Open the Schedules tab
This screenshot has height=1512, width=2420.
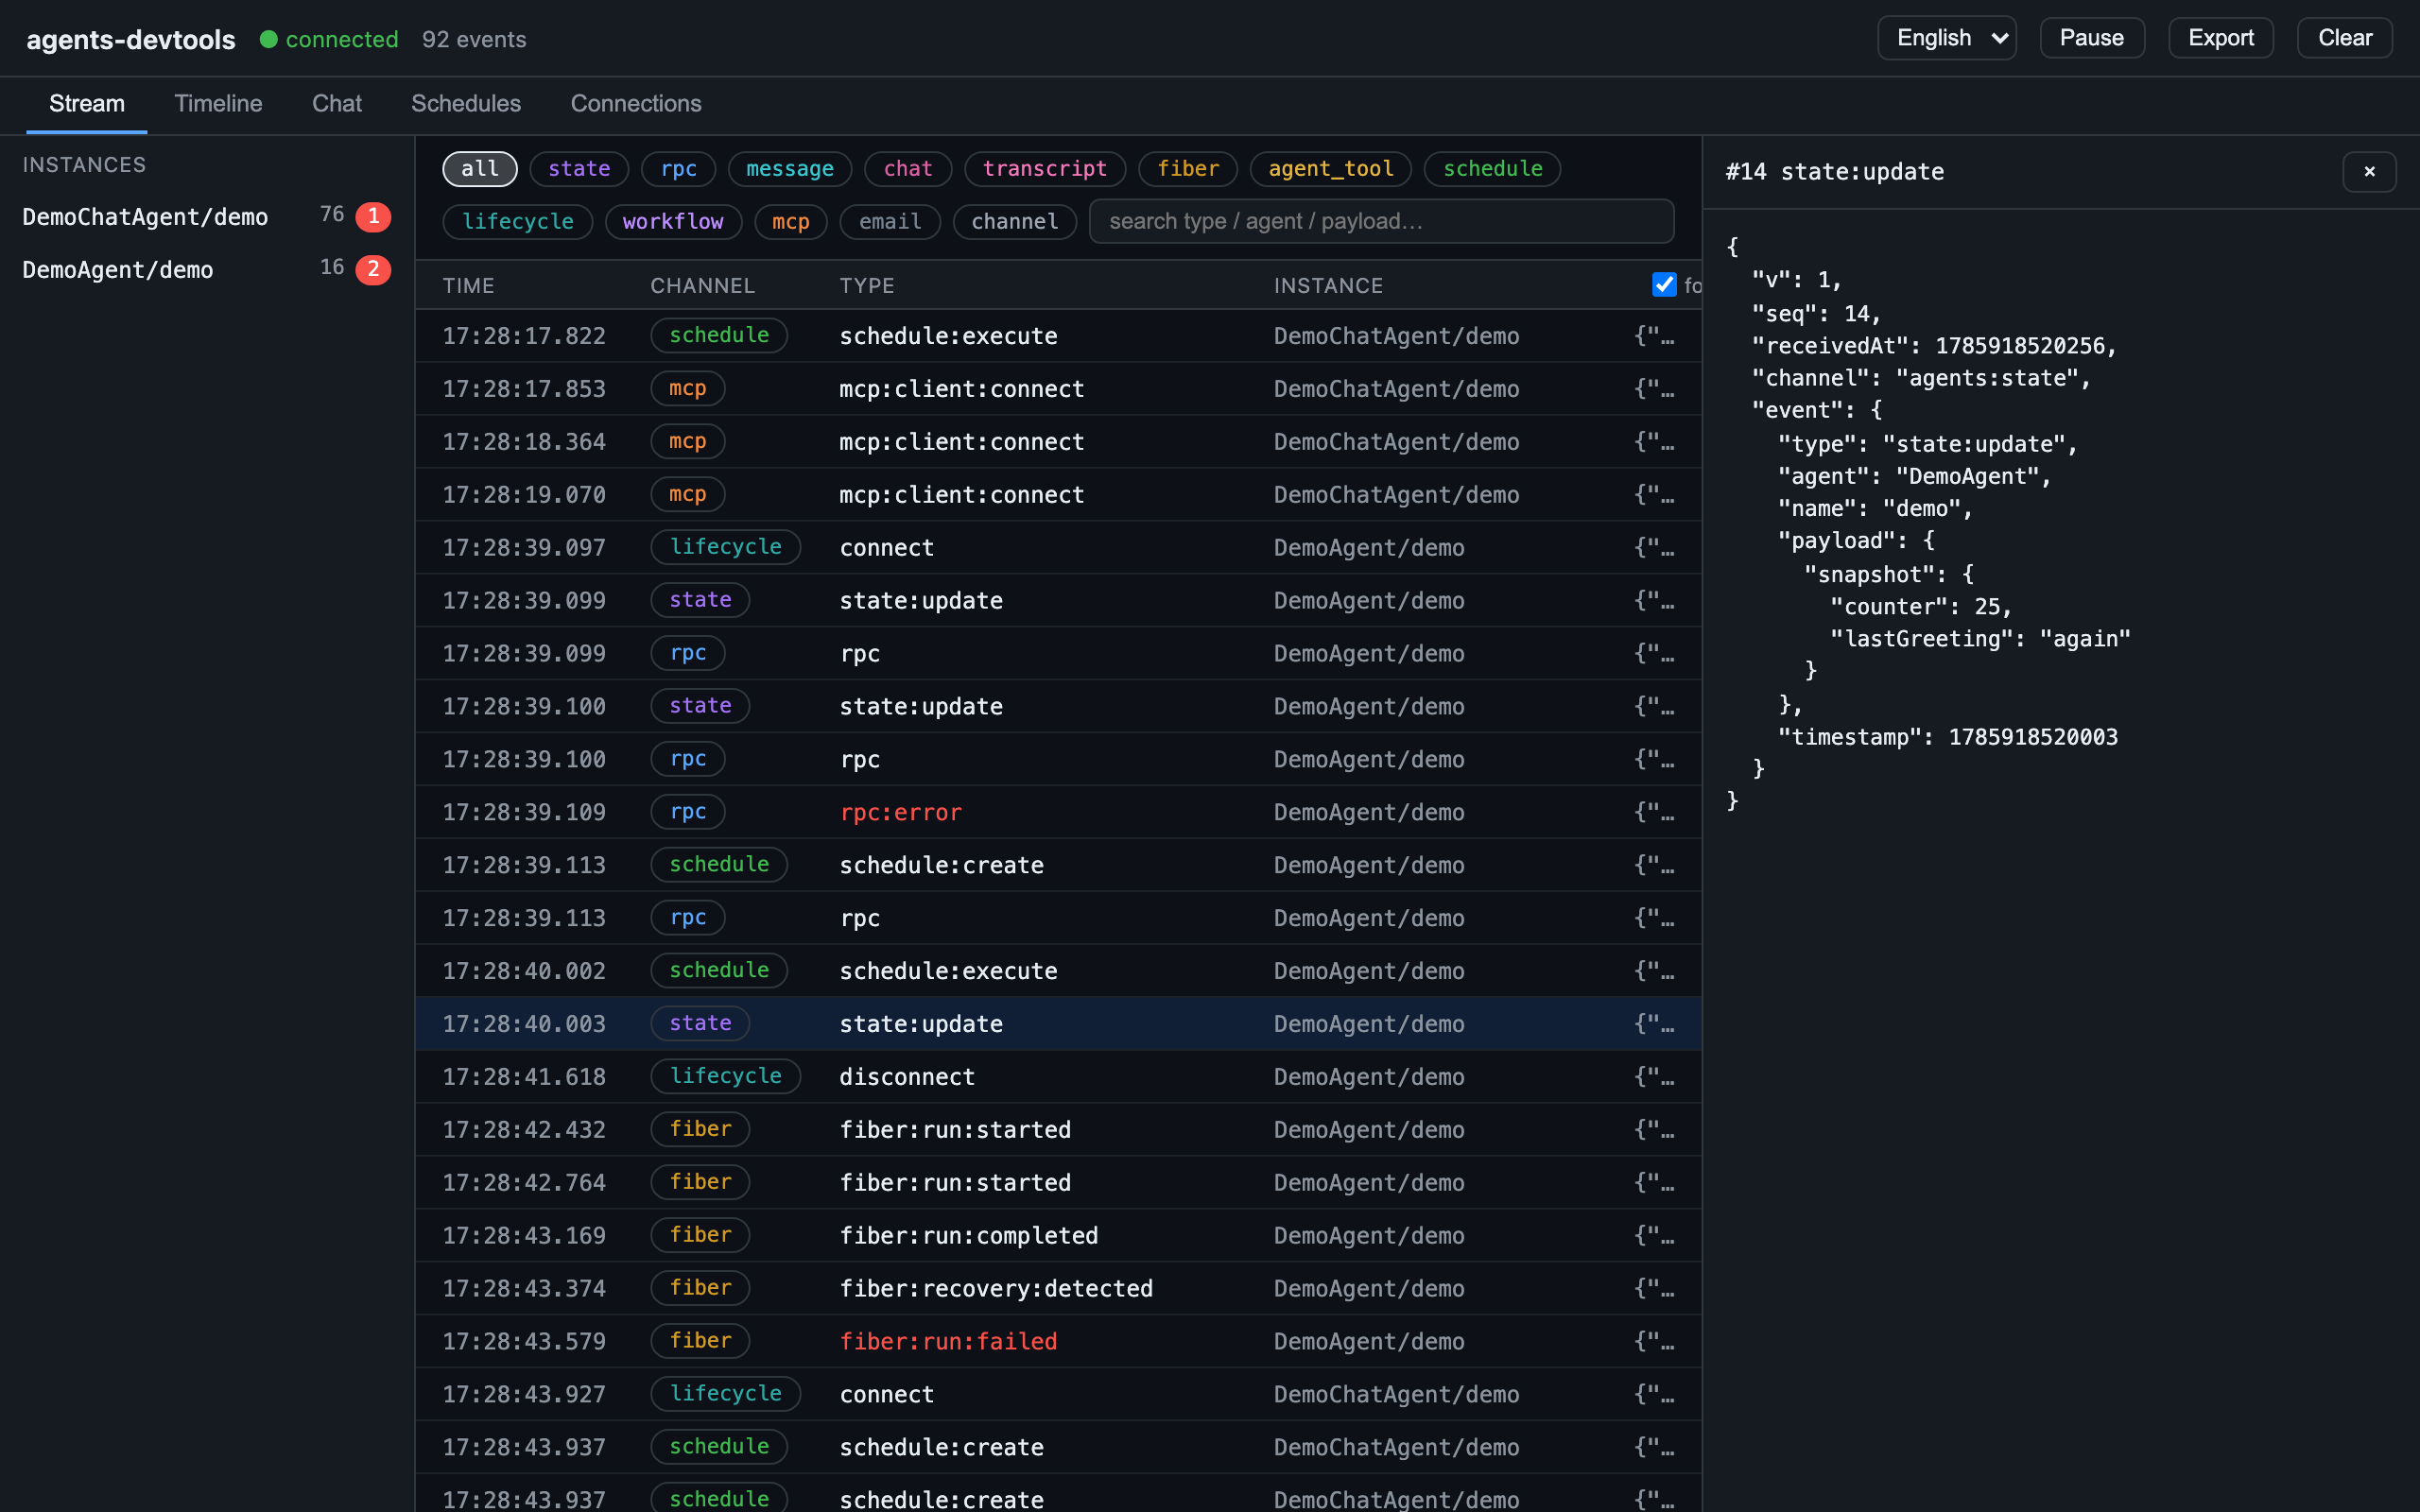pyautogui.click(x=466, y=104)
